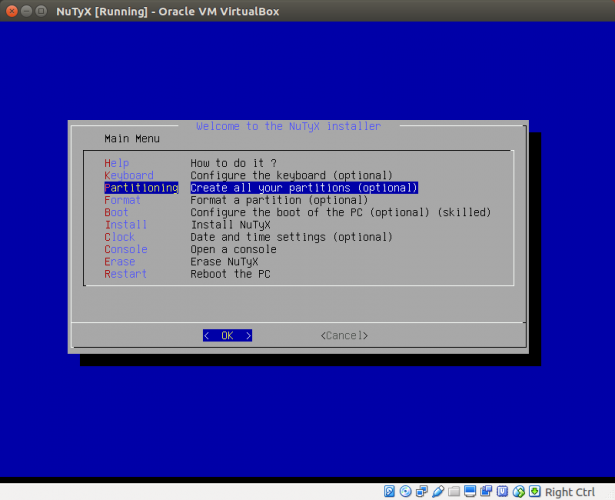Open the USB devices status icon
Screen dimensions: 615x500
(x=438, y=491)
